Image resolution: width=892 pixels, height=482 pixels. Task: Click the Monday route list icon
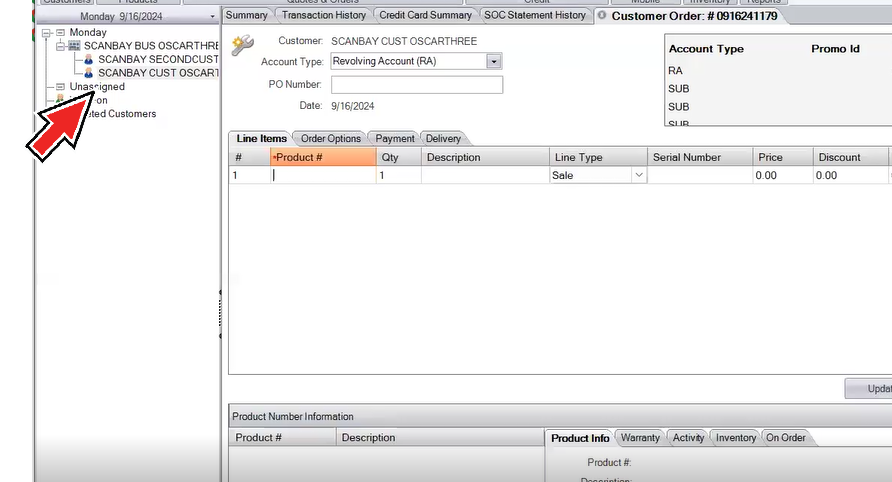tap(60, 33)
